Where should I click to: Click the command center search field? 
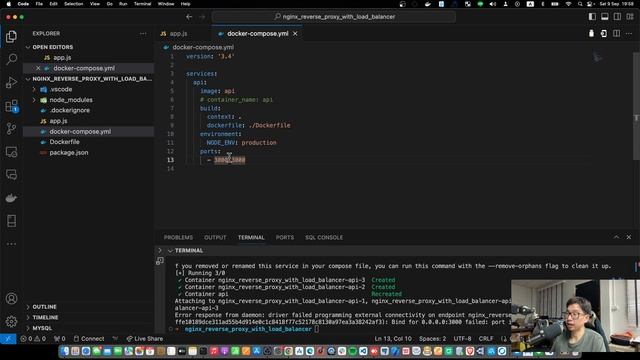334,17
